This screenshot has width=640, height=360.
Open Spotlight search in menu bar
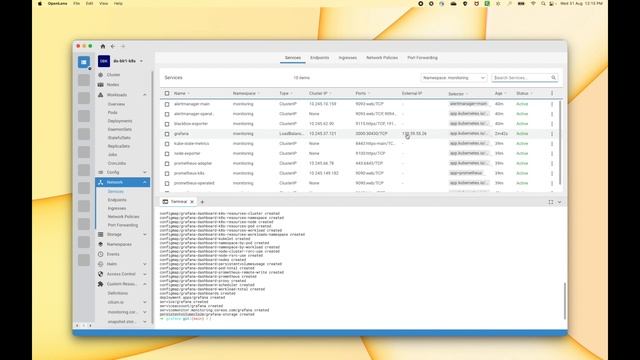tap(543, 3)
